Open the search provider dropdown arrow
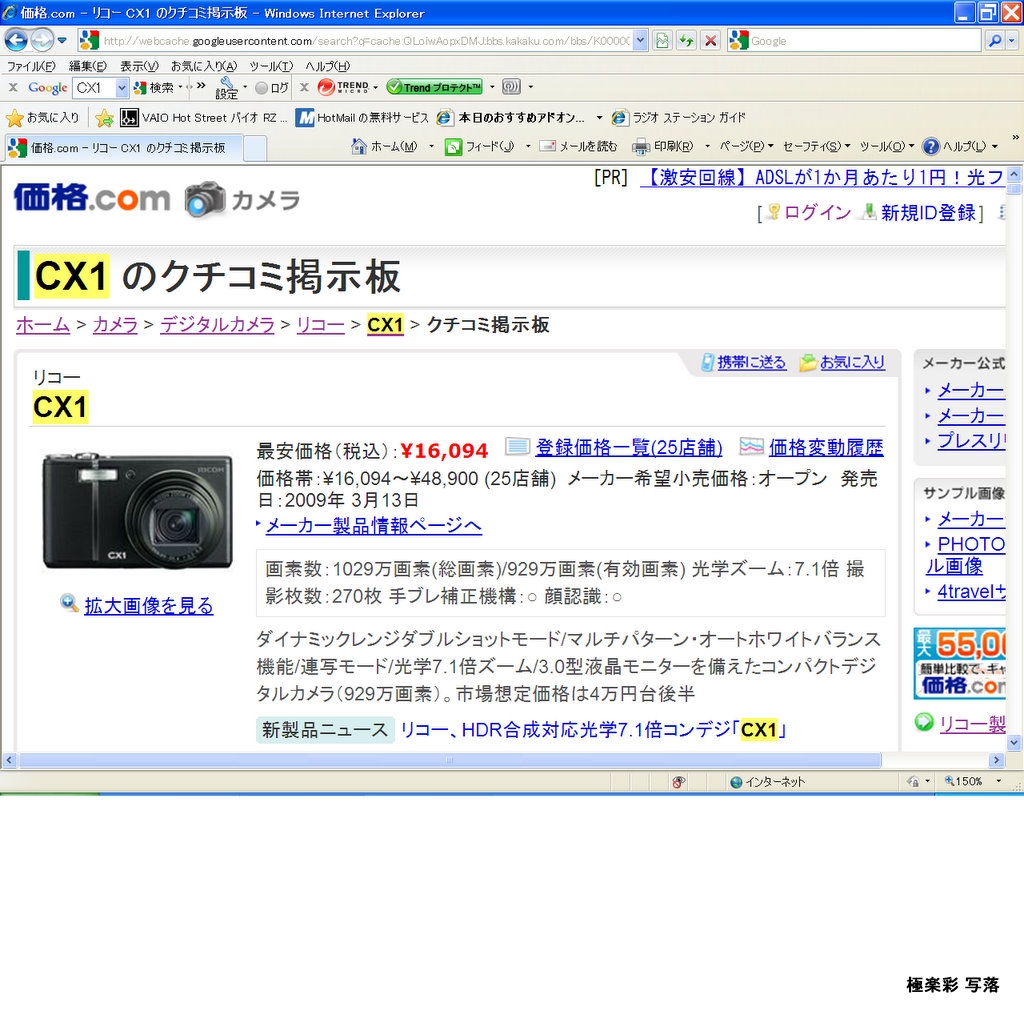Image resolution: width=1024 pixels, height=1015 pixels. 1012,41
